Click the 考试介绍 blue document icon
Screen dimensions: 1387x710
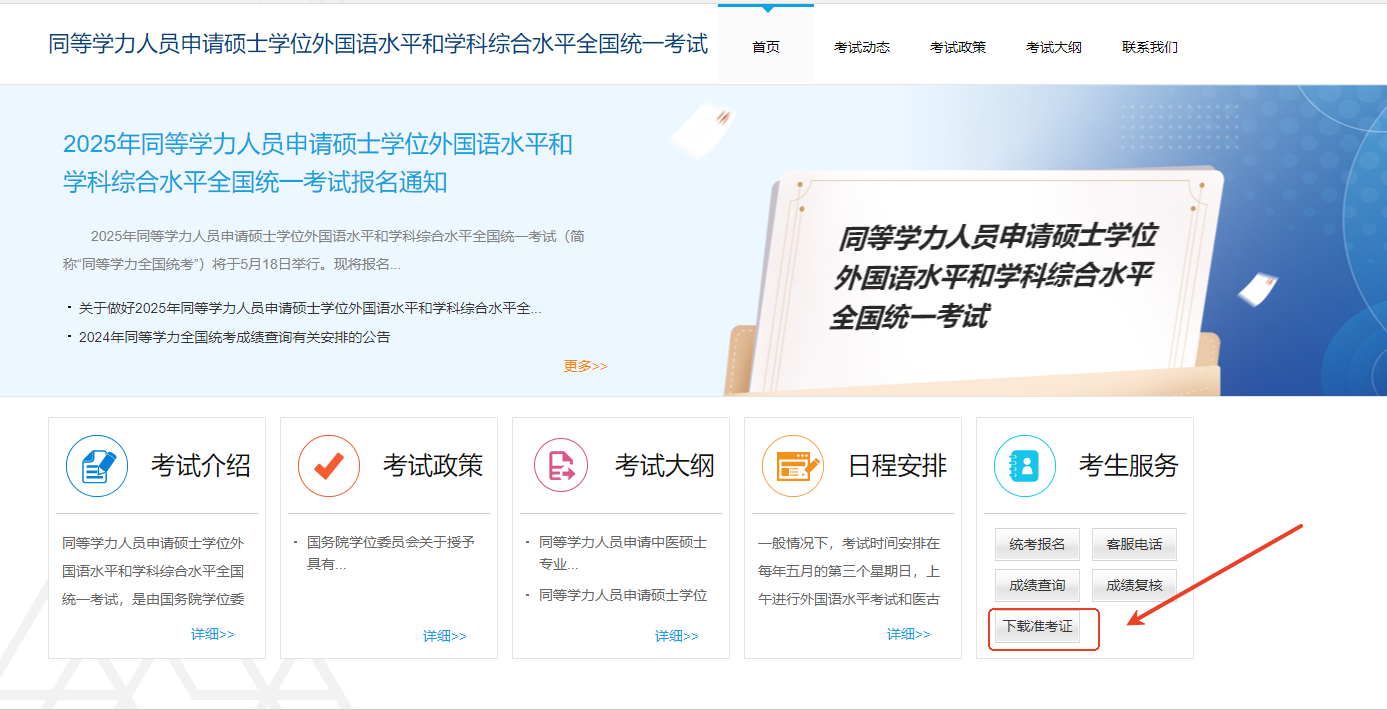[97, 466]
